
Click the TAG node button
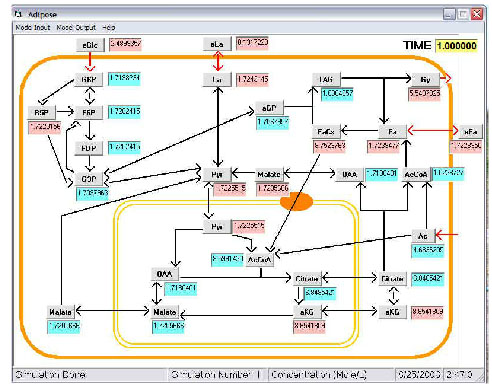click(326, 80)
